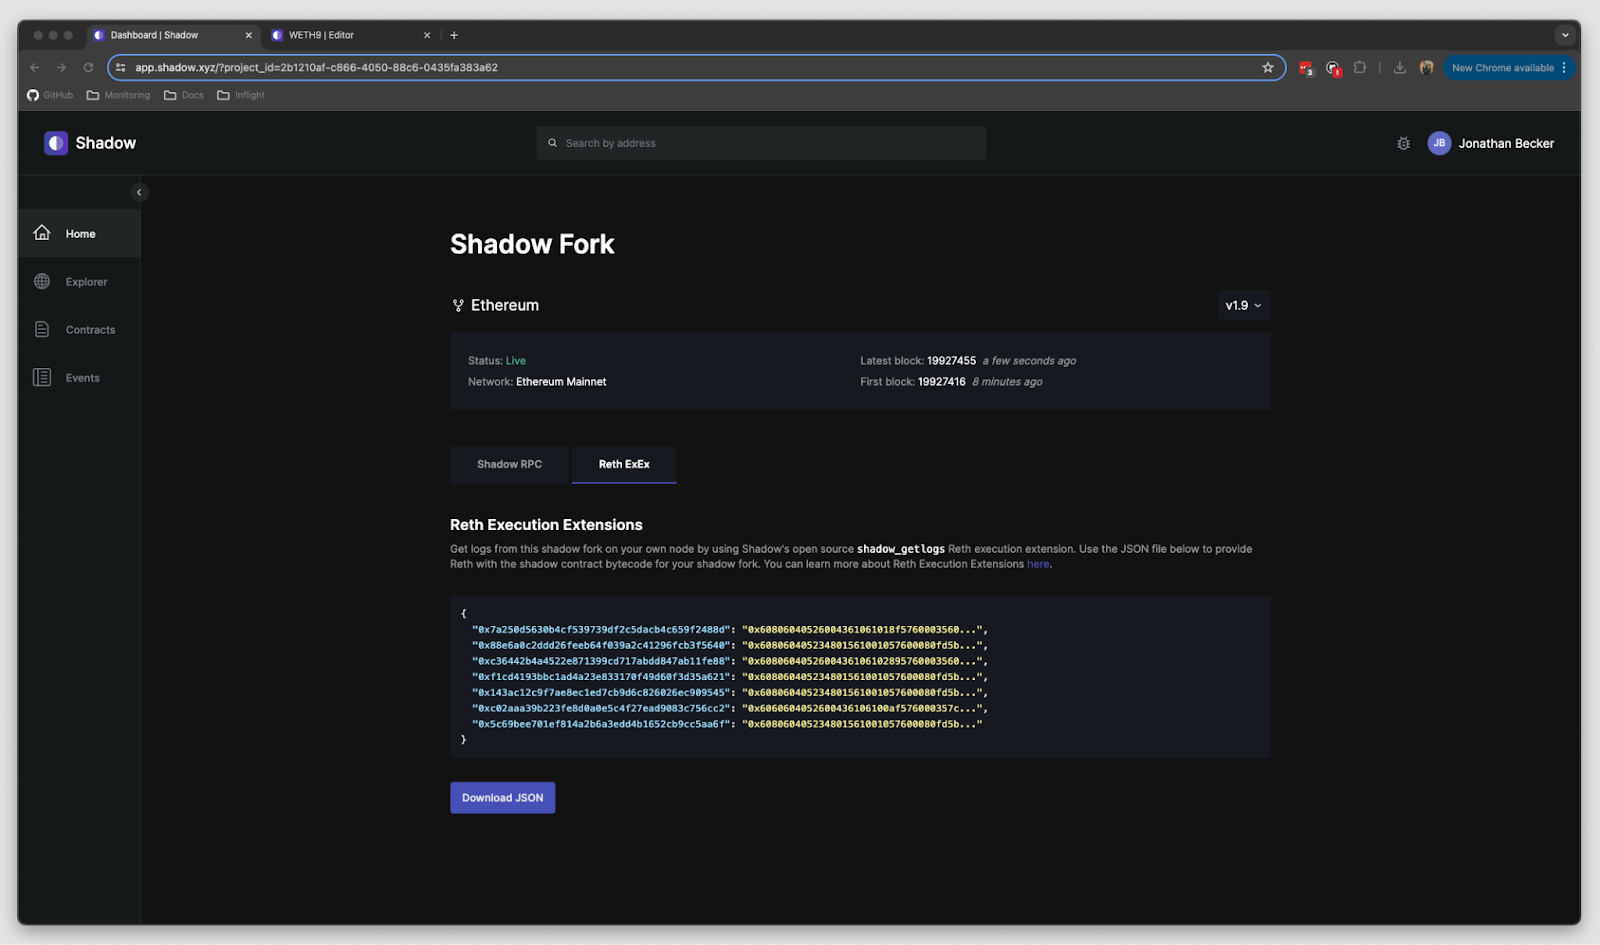Close the Dashboard | Shadow tab
Viewport: 1600px width, 945px height.
(249, 35)
